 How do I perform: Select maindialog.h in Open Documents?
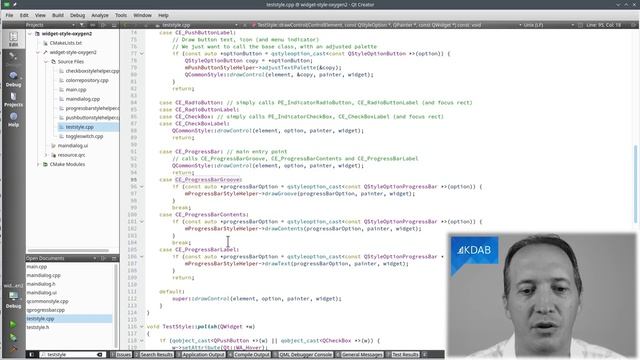tap(41, 284)
